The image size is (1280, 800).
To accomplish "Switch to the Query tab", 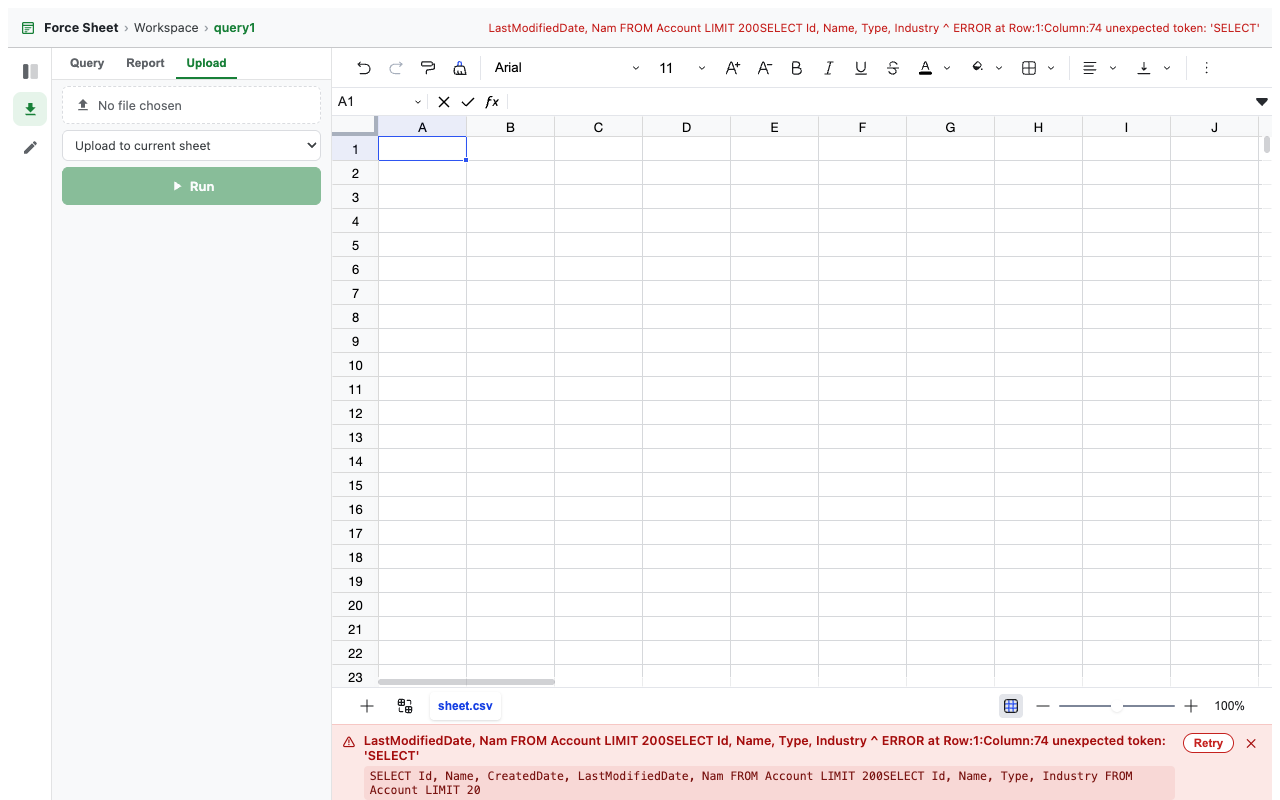I will click(87, 63).
